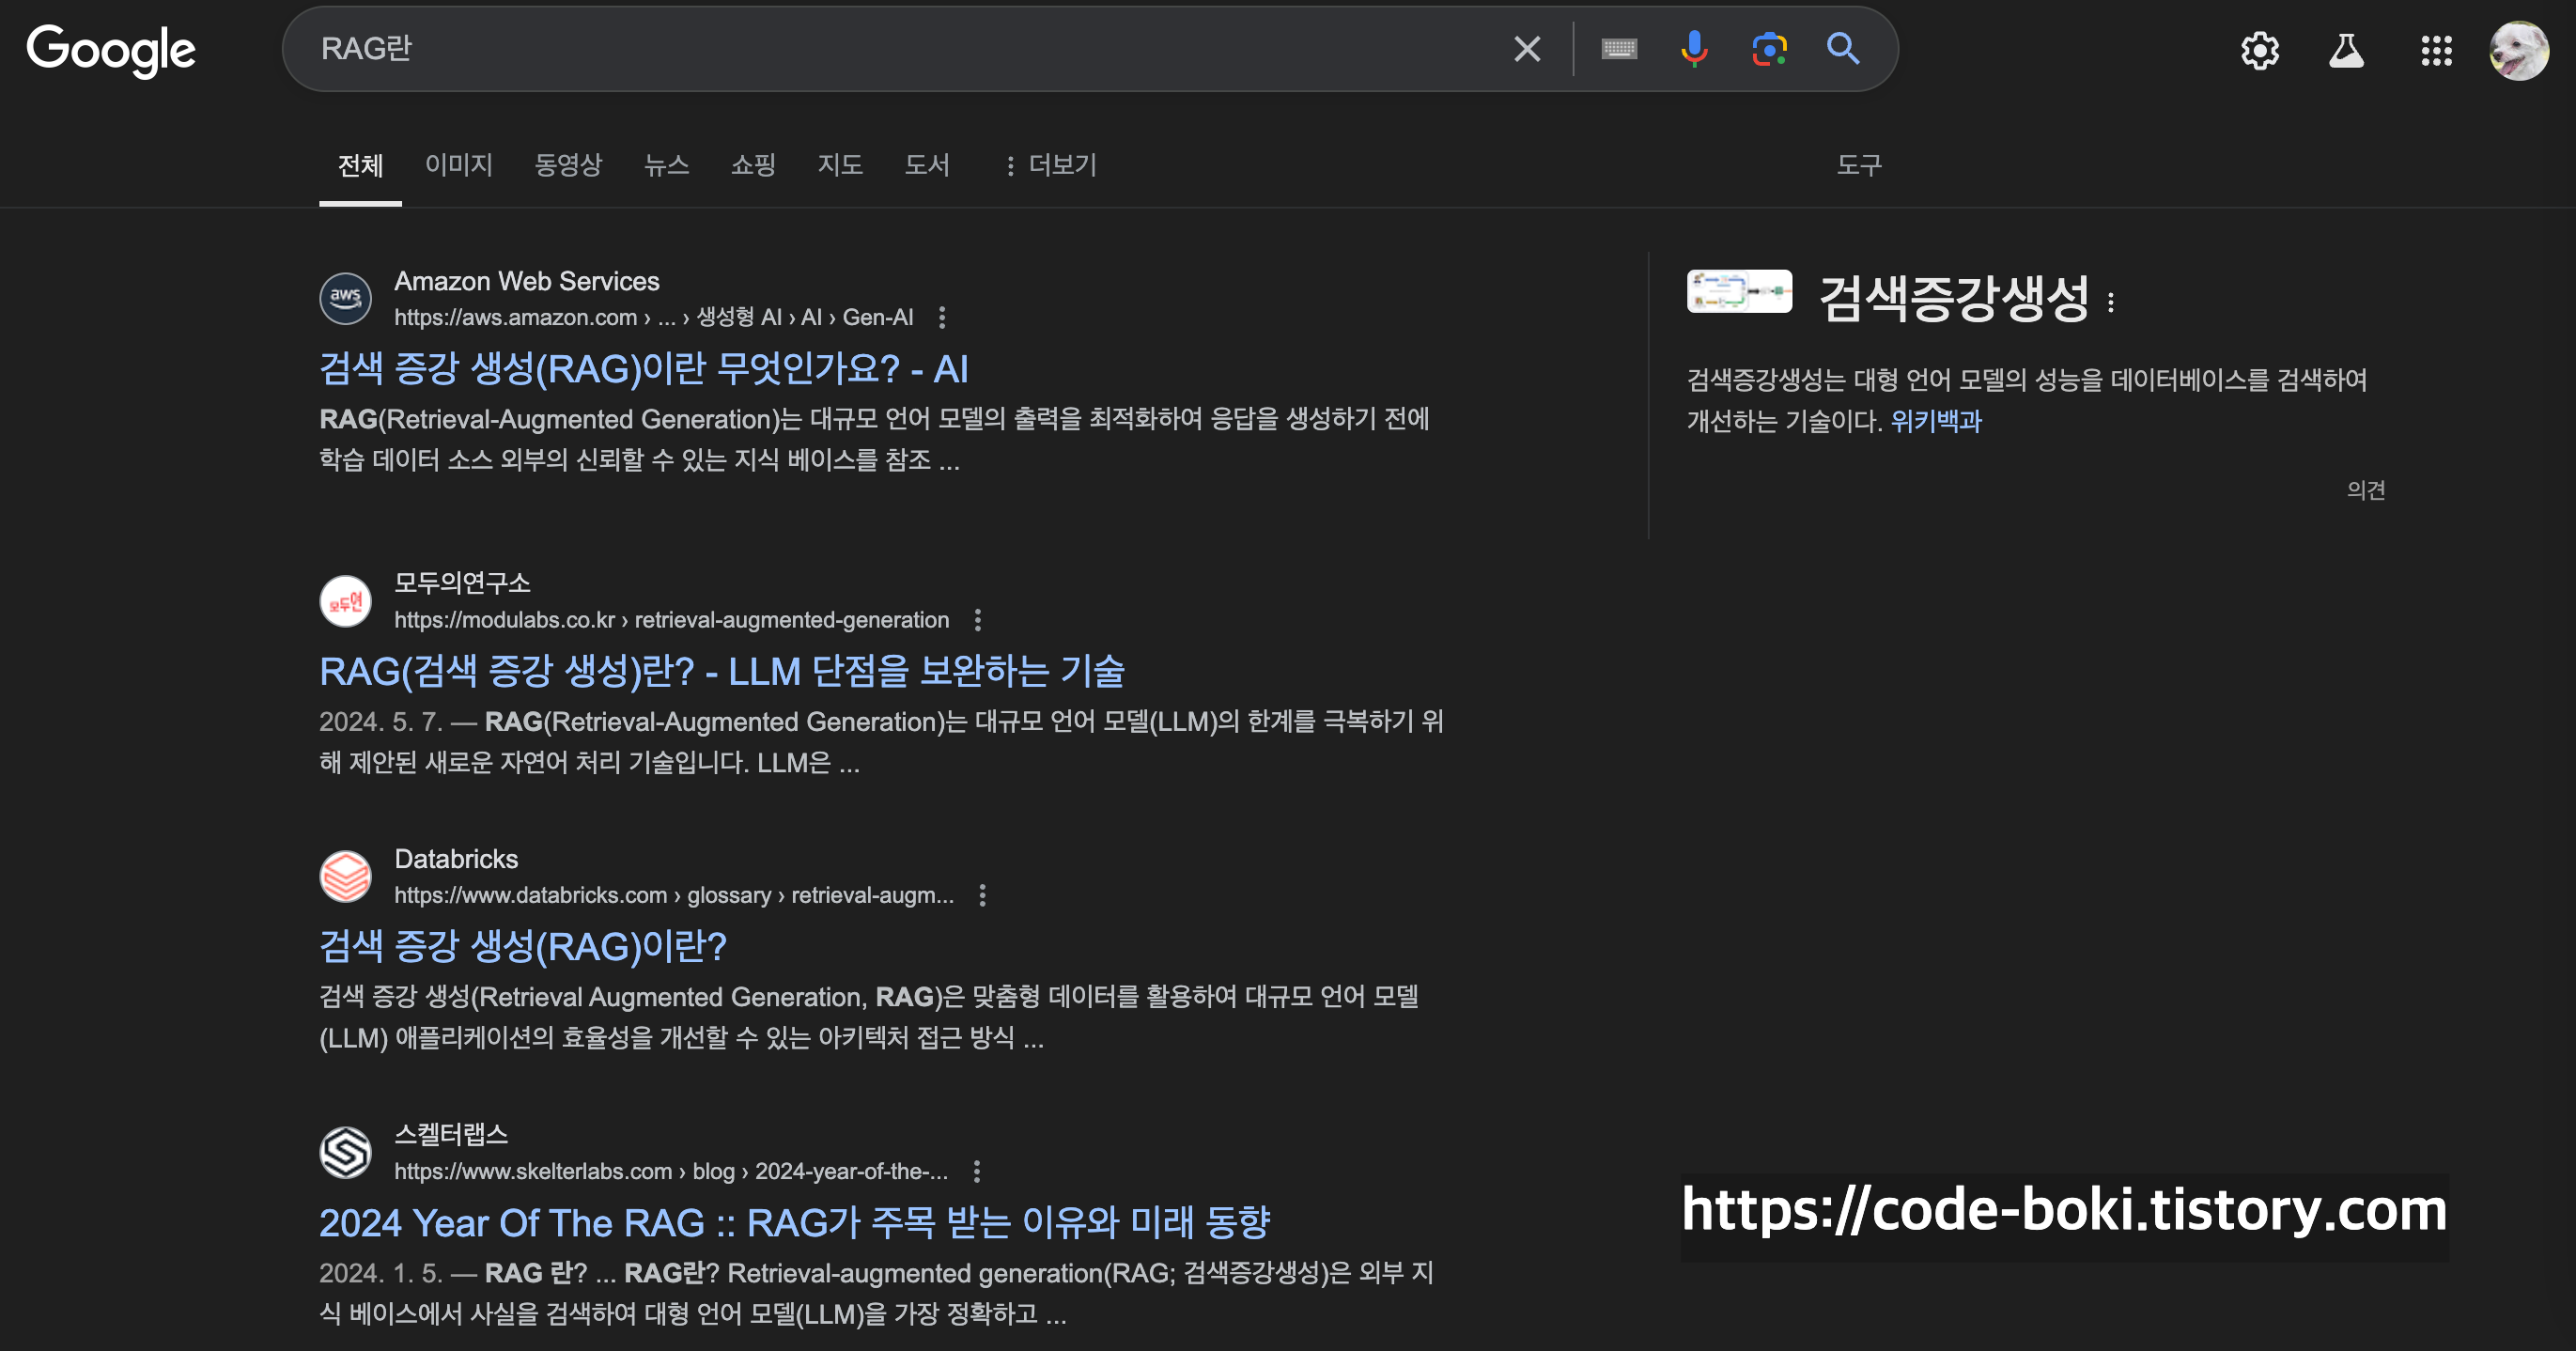The height and width of the screenshot is (1351, 2576).
Task: Open options menu for AWS result
Action: [x=942, y=318]
